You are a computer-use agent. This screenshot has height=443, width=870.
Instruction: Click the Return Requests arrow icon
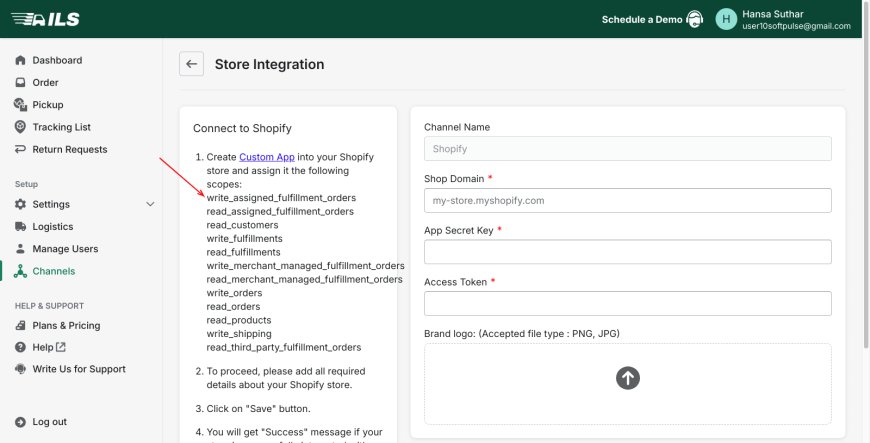pyautogui.click(x=21, y=149)
